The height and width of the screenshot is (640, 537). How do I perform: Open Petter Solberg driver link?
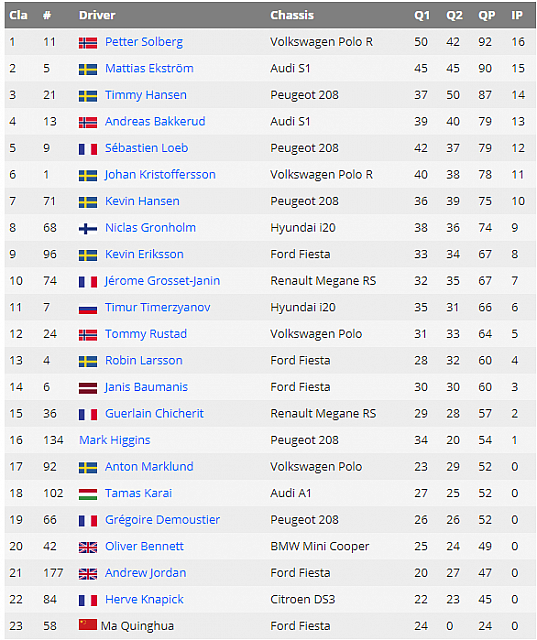(x=144, y=42)
